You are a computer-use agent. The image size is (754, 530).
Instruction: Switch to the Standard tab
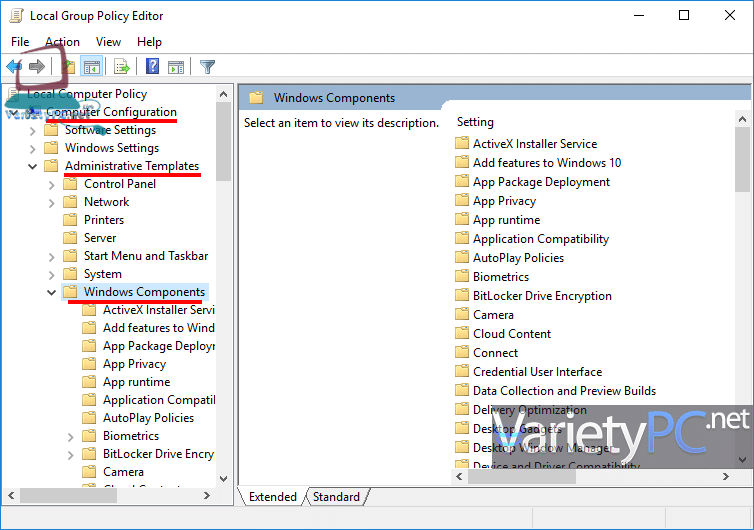[336, 497]
